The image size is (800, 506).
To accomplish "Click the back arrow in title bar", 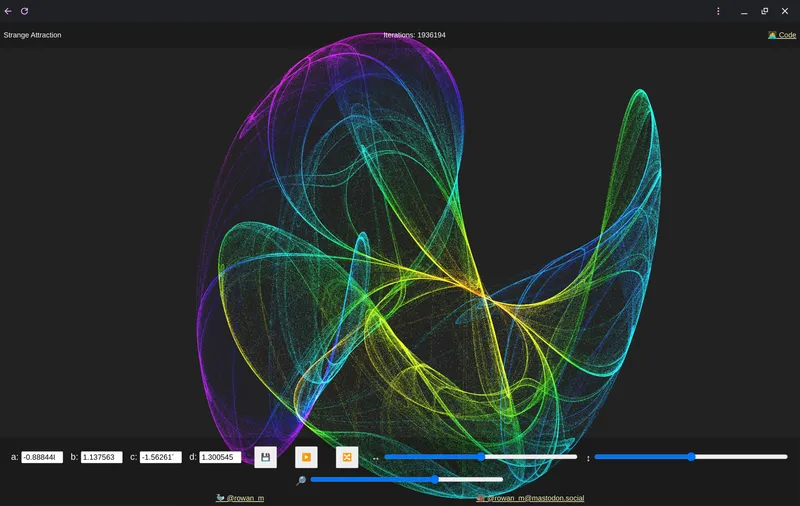I will 9,11.
